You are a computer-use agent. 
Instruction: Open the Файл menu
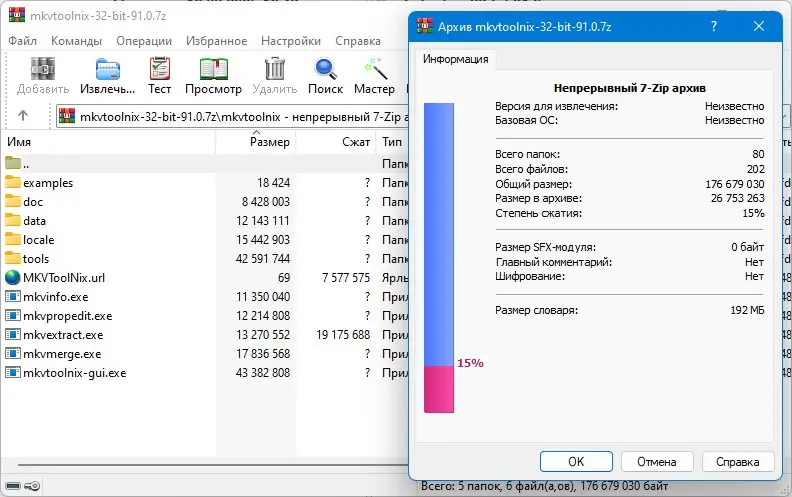pyautogui.click(x=23, y=41)
